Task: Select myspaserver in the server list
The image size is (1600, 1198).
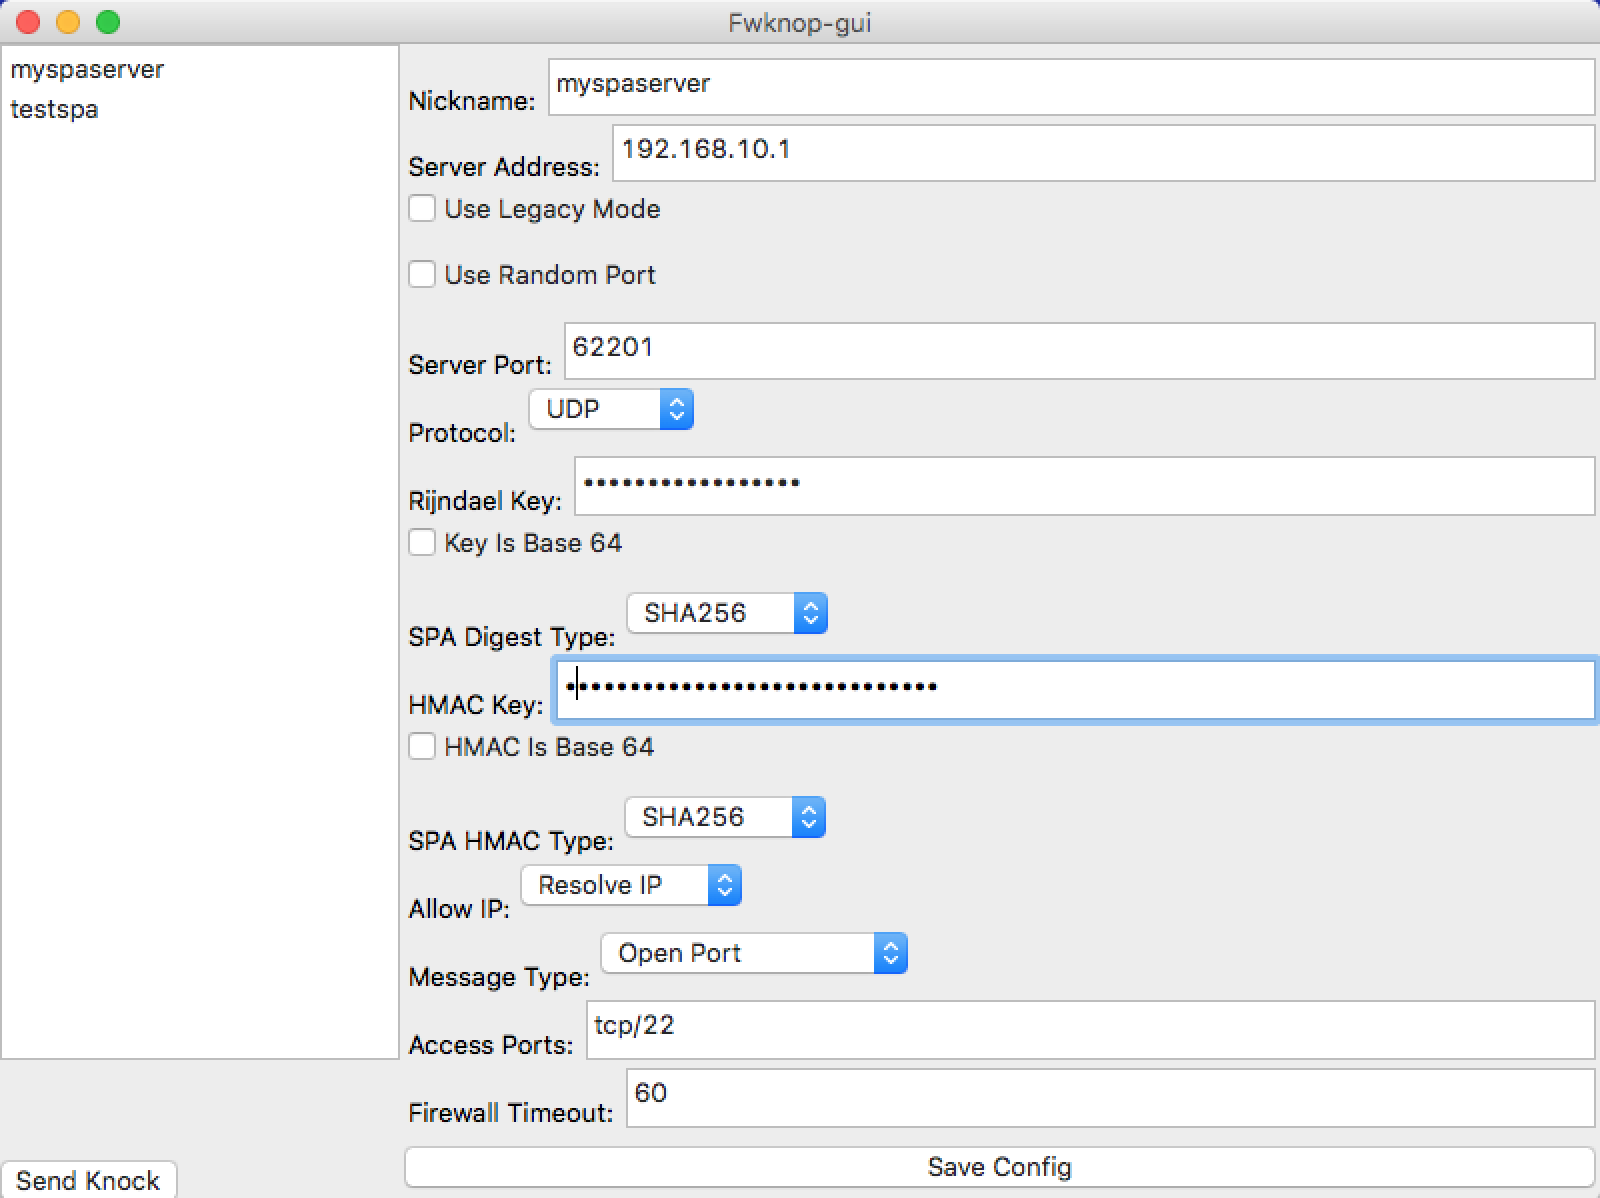Action: [x=87, y=70]
